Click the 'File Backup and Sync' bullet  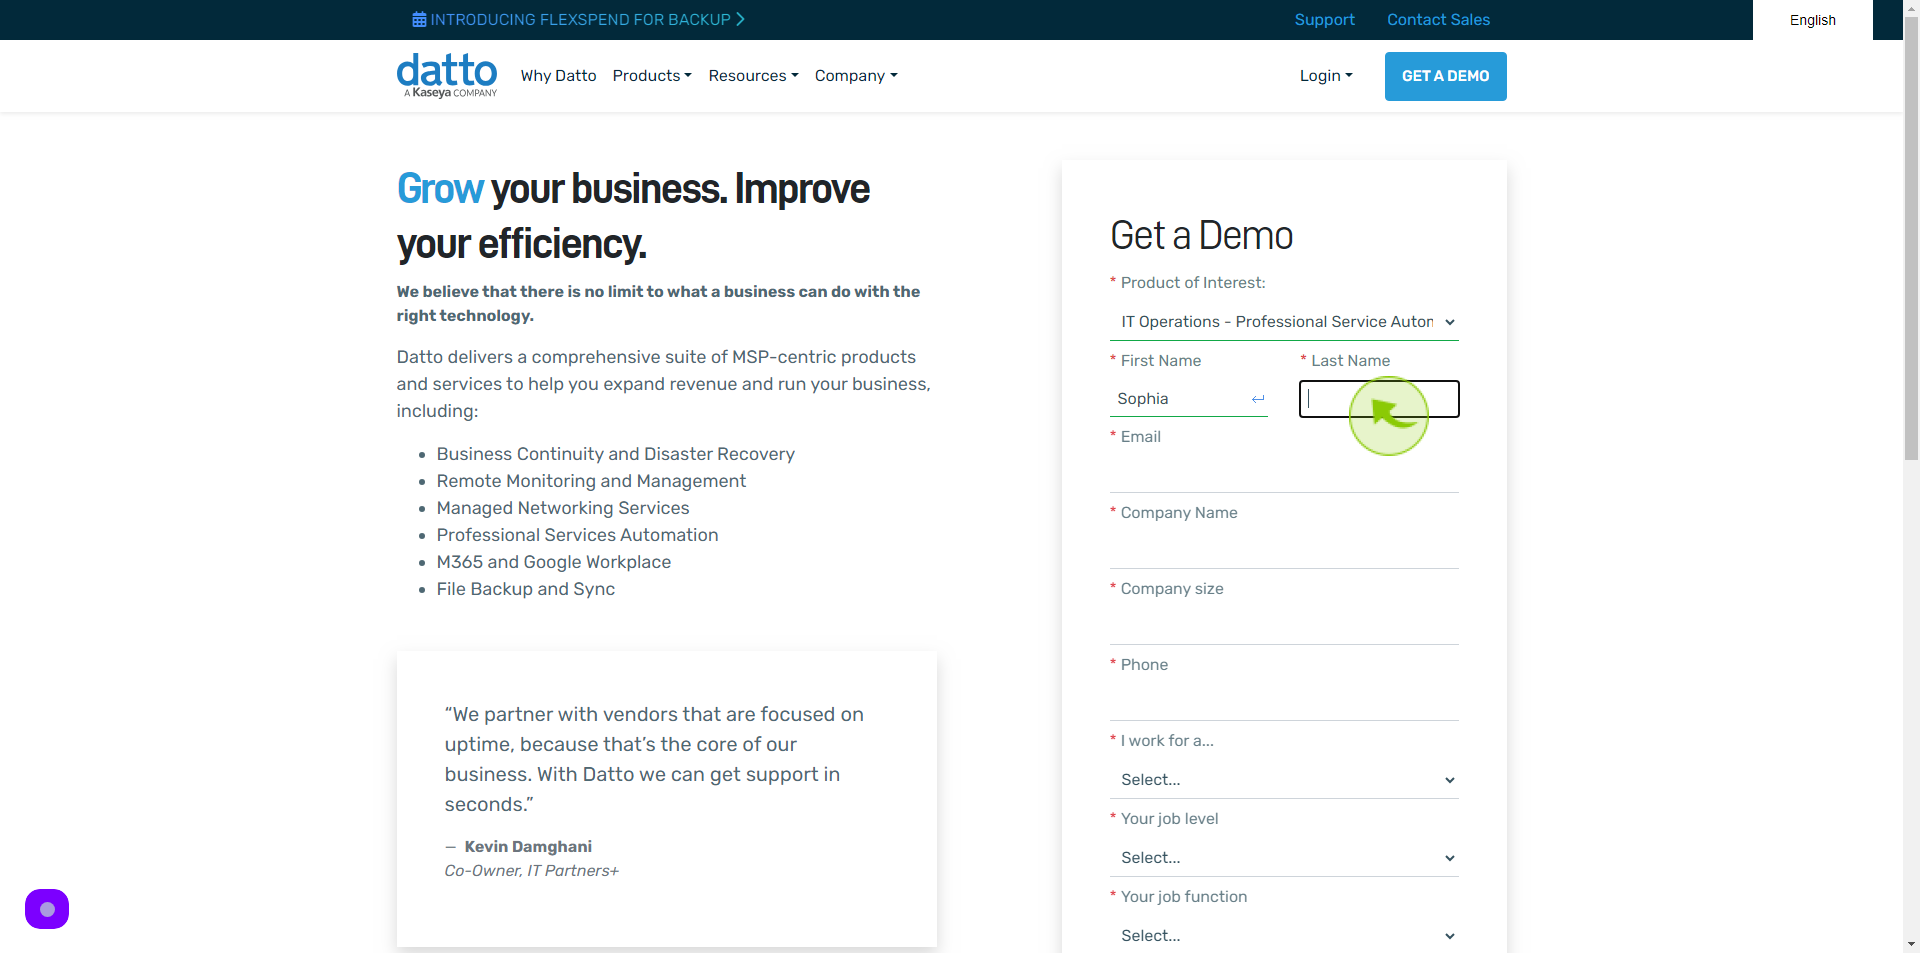click(525, 589)
